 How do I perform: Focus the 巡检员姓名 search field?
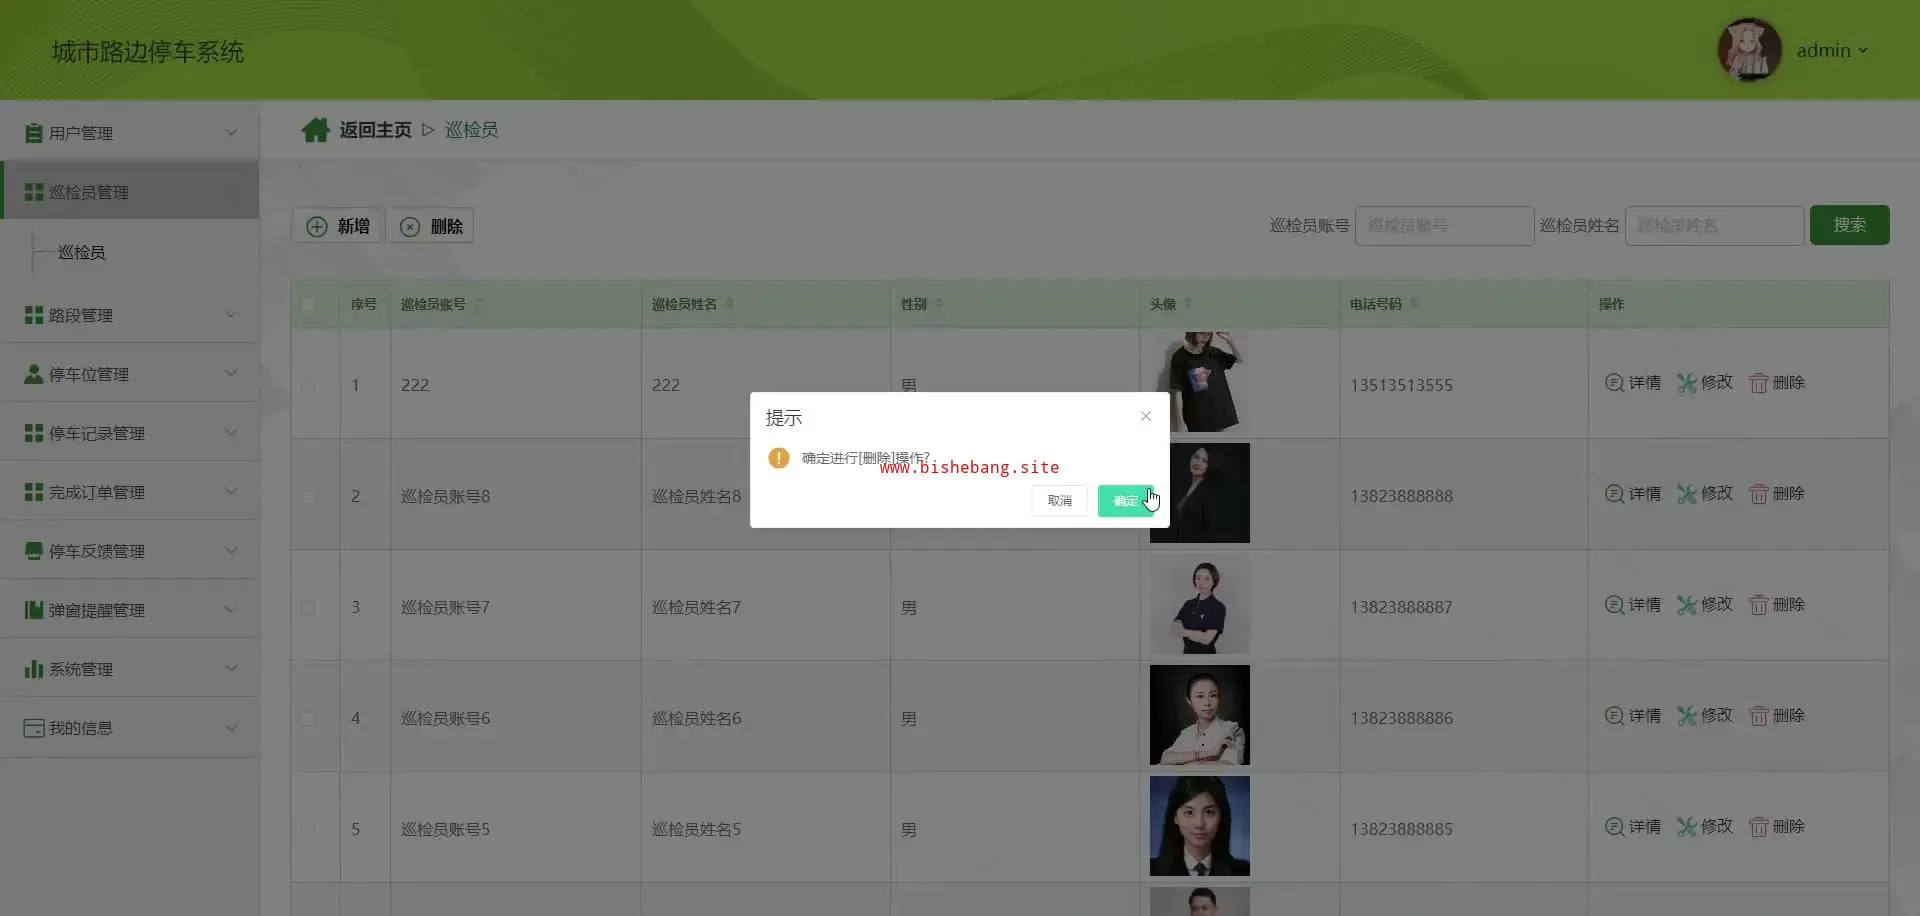pyautogui.click(x=1714, y=226)
